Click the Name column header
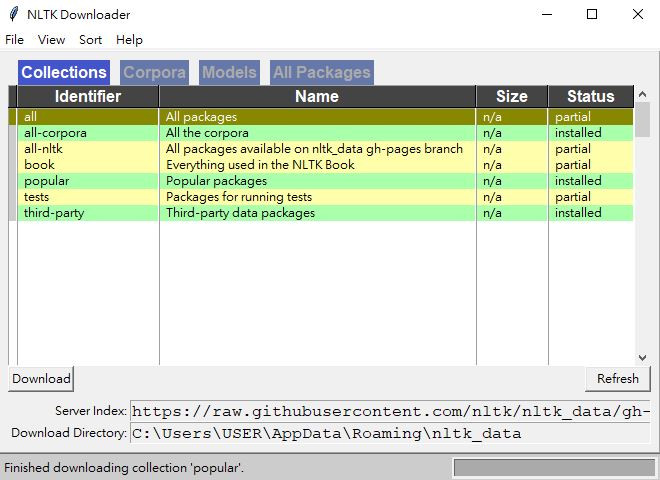660x480 pixels. tap(317, 96)
